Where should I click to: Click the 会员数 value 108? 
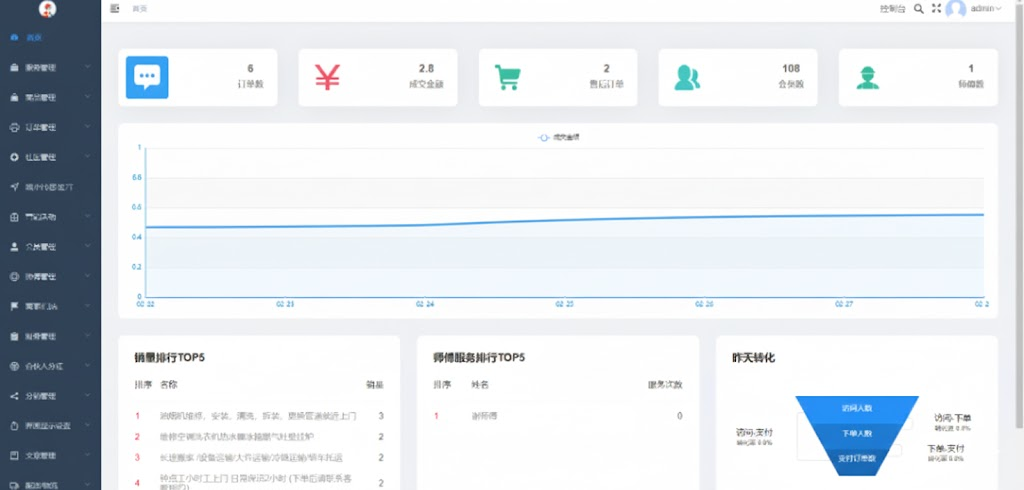coord(791,68)
